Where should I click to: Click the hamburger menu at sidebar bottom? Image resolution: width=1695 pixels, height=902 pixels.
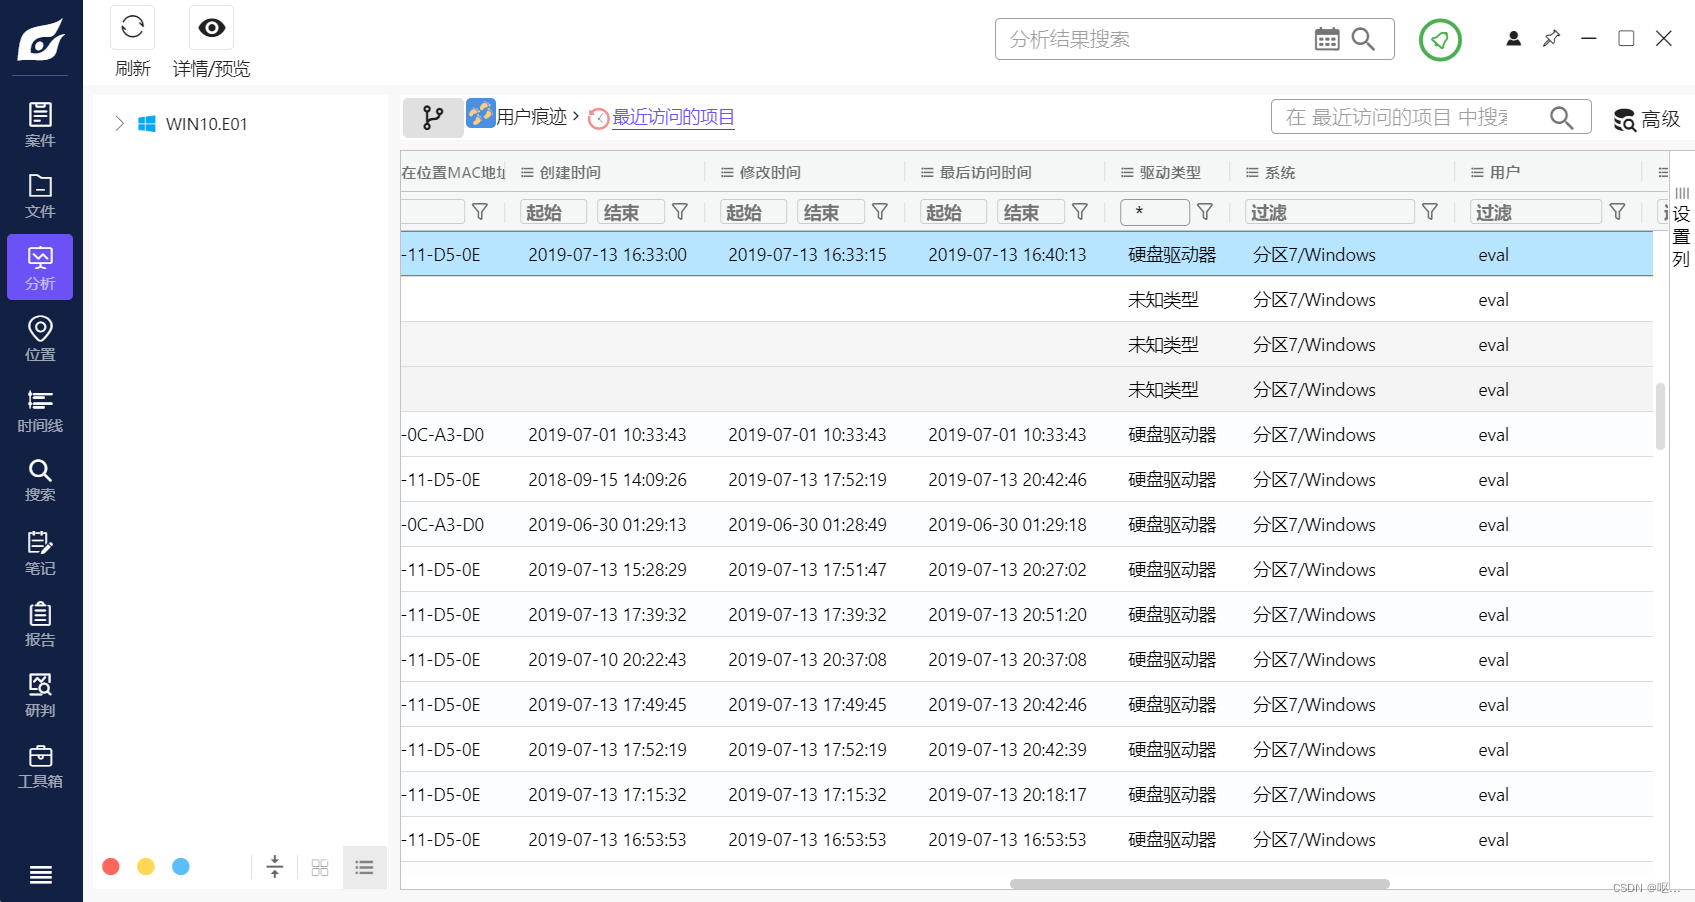pyautogui.click(x=41, y=875)
